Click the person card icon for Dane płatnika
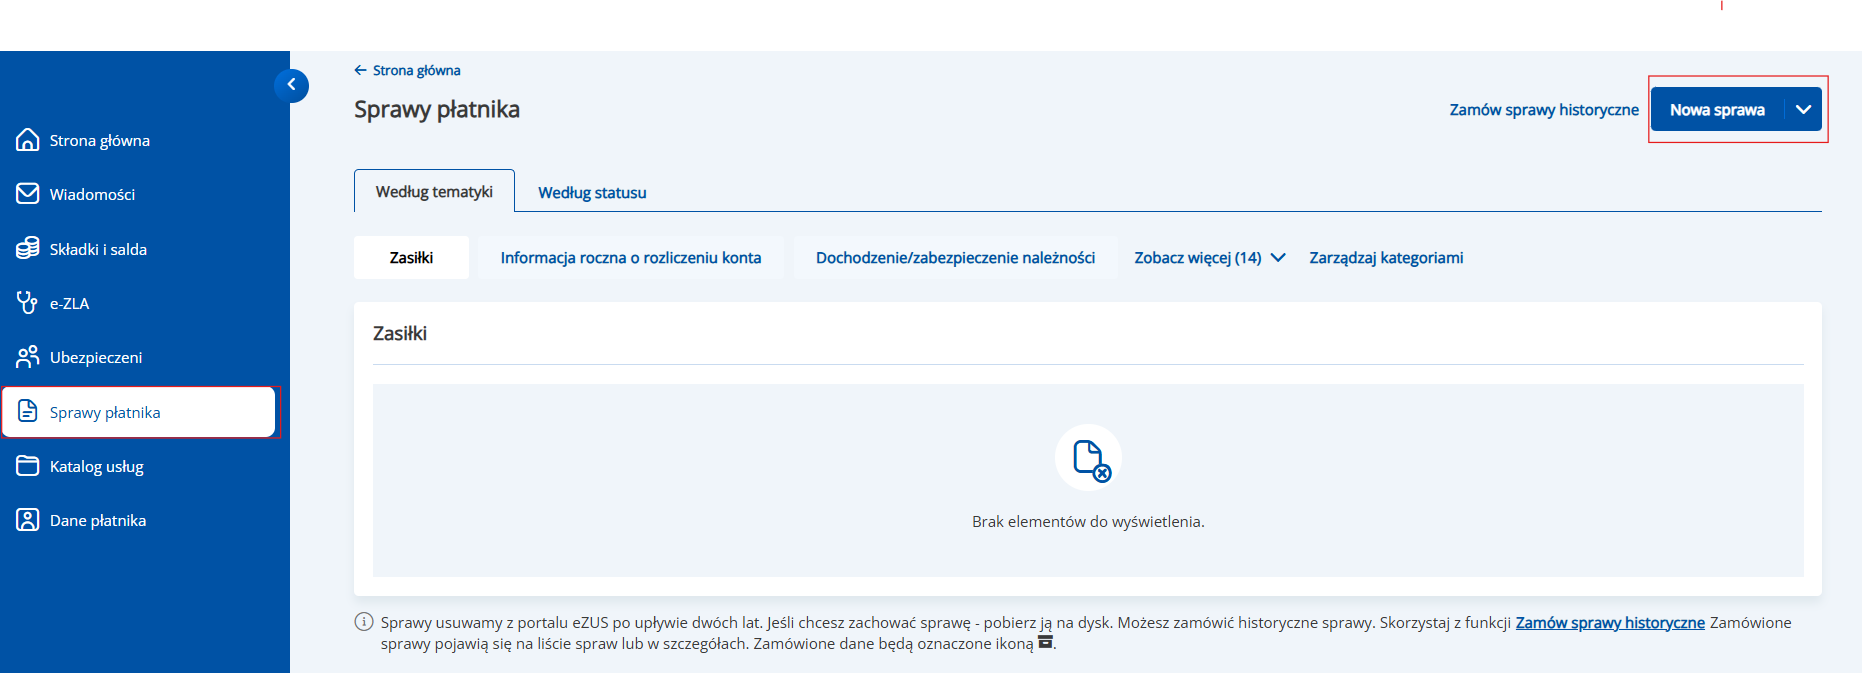 [28, 520]
